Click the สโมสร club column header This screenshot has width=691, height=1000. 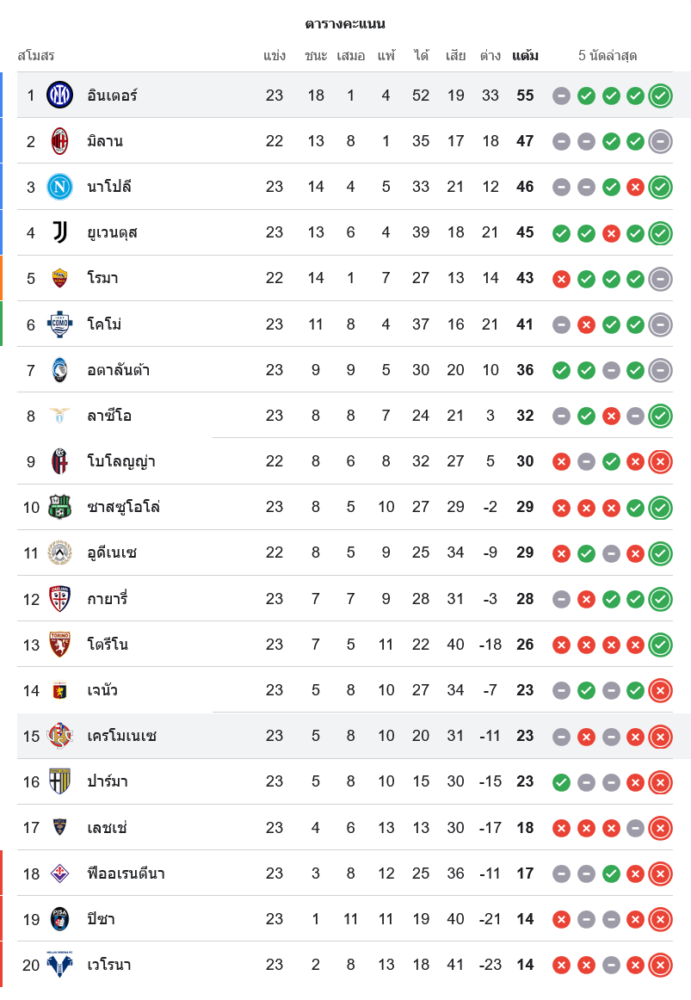click(x=36, y=56)
